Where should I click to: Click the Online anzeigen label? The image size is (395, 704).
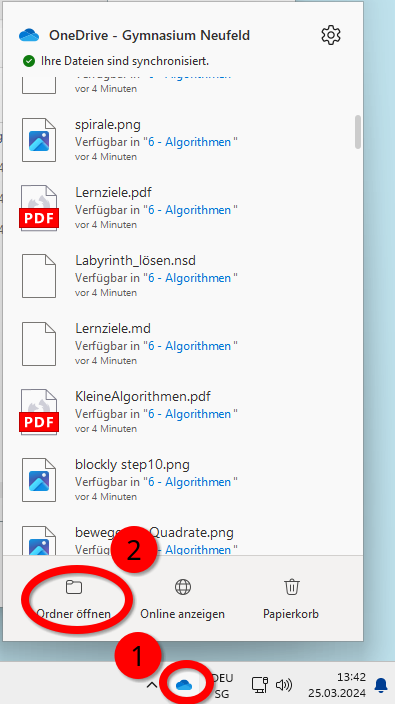coord(182,614)
